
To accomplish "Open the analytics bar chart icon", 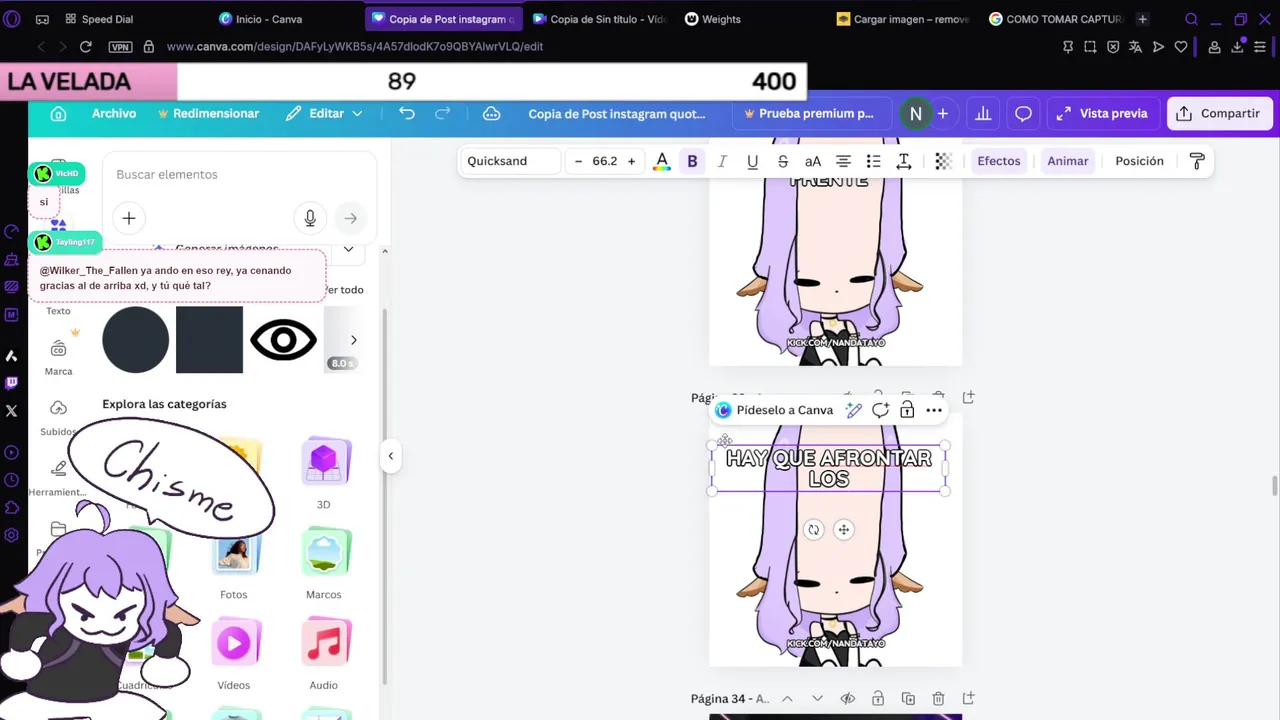I will (x=983, y=114).
